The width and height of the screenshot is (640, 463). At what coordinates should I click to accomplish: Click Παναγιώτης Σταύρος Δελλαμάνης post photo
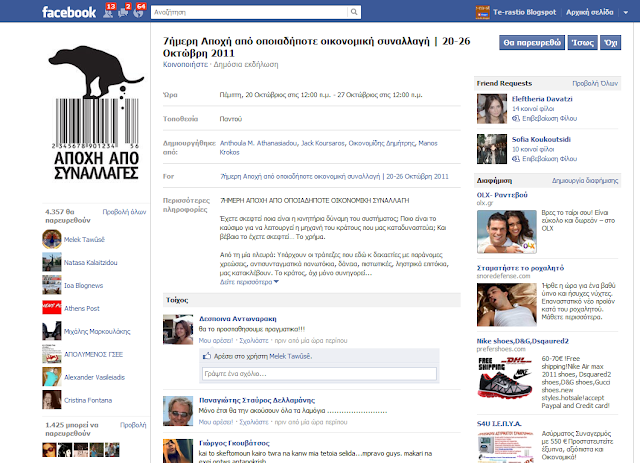tap(178, 411)
